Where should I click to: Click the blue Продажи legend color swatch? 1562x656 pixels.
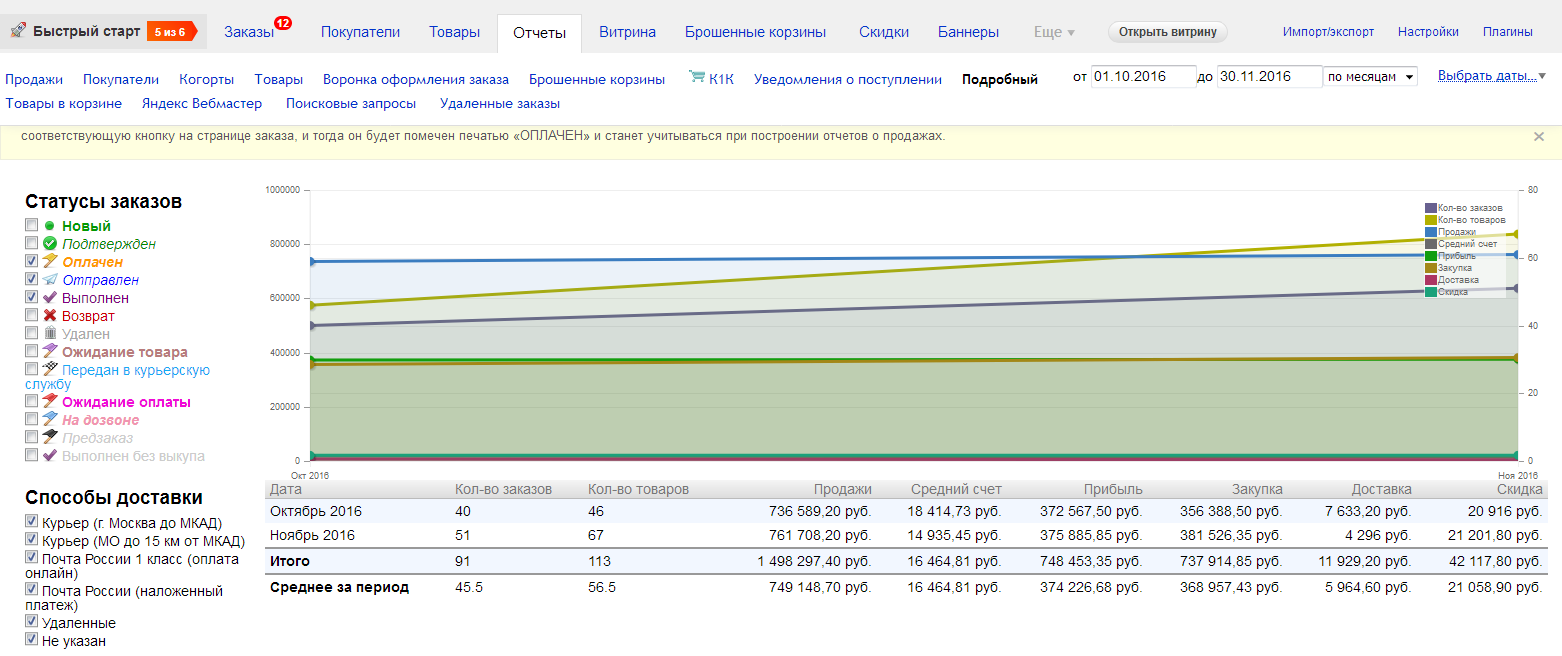click(x=1431, y=232)
